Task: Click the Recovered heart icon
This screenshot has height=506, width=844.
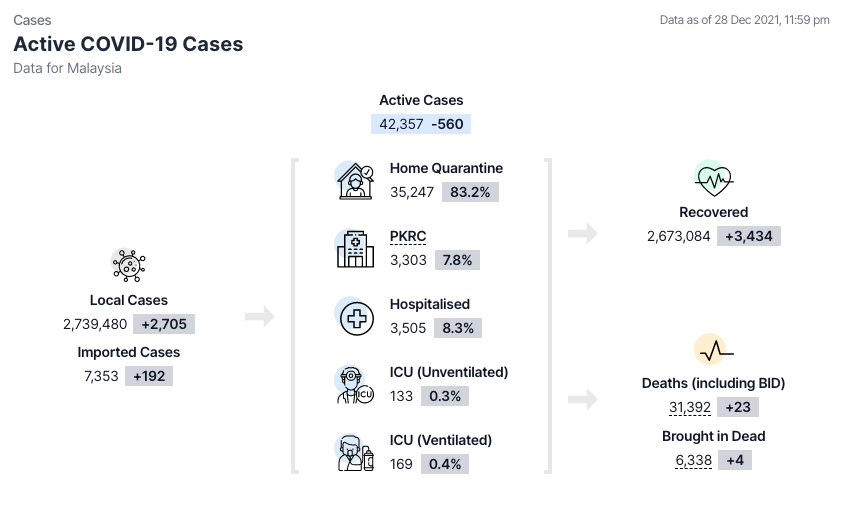Action: 713,180
